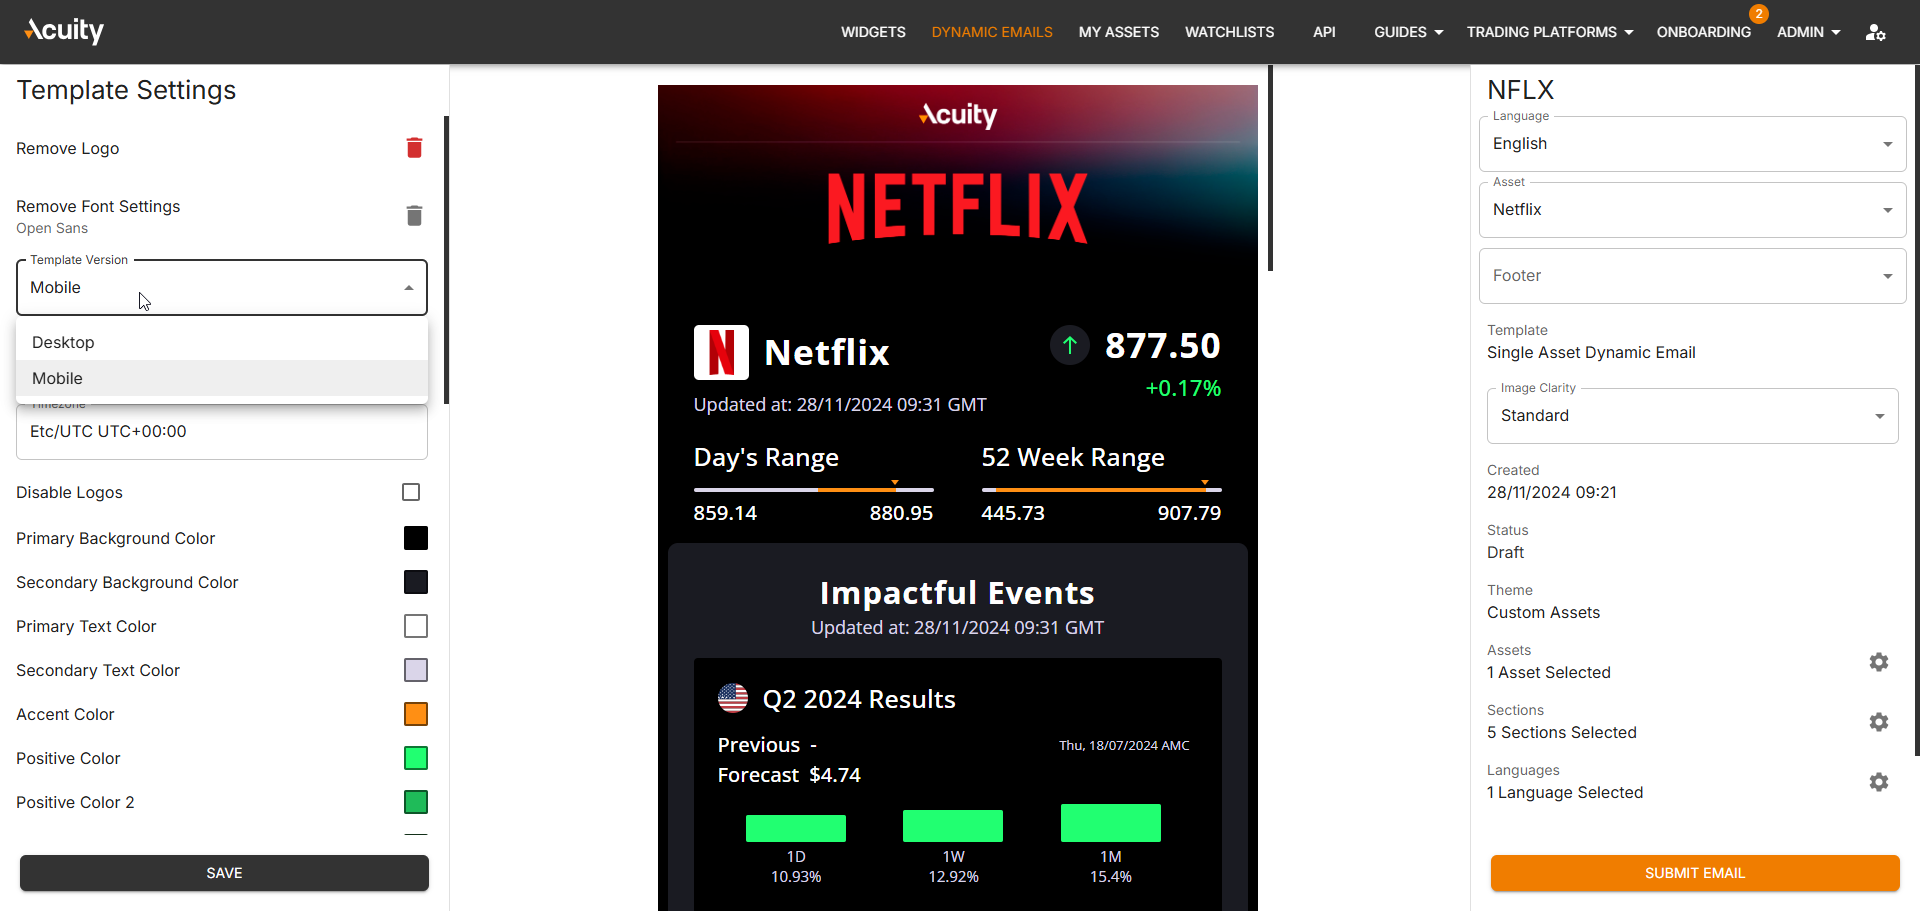The height and width of the screenshot is (911, 1920).
Task: Select the Mobile option in the list
Action: 222,378
